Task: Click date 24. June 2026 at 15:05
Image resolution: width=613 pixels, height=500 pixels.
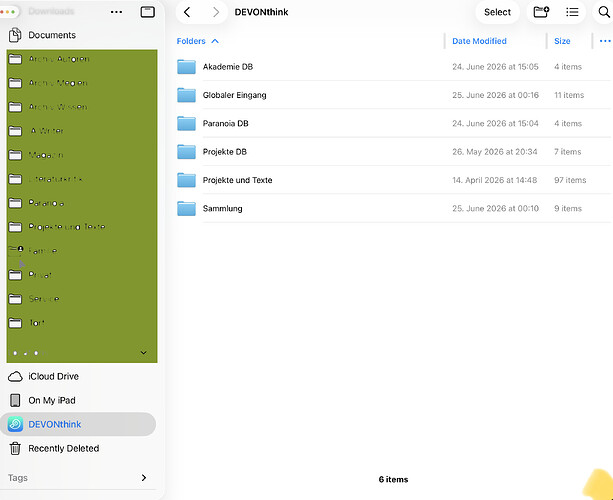Action: [x=495, y=67]
